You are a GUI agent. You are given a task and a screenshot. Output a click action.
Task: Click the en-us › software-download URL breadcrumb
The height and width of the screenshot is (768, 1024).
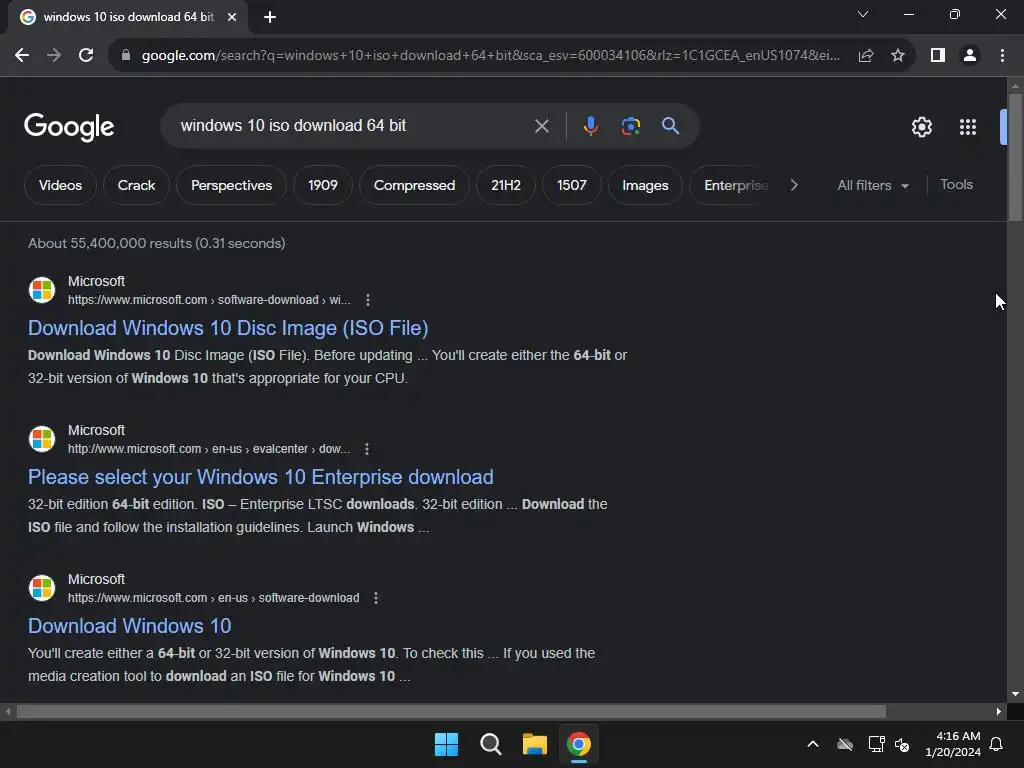click(214, 598)
